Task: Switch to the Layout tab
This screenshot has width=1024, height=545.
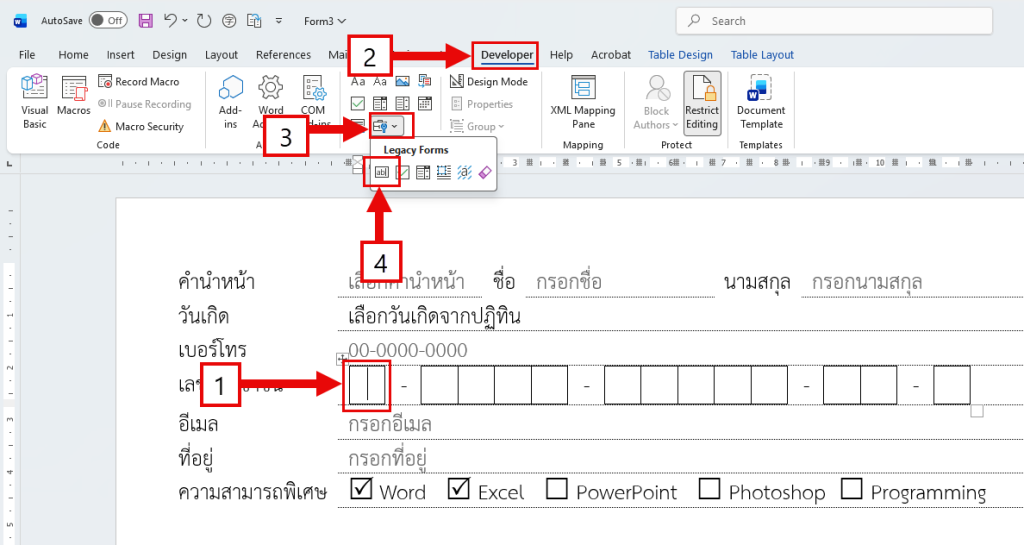Action: (221, 55)
